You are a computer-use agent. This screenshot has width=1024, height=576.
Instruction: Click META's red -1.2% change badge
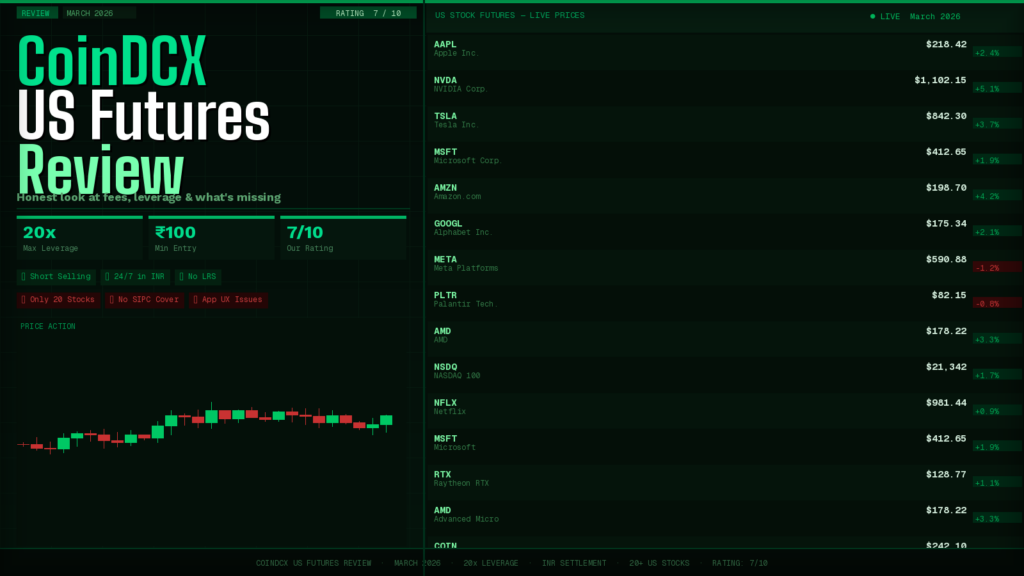[996, 268]
